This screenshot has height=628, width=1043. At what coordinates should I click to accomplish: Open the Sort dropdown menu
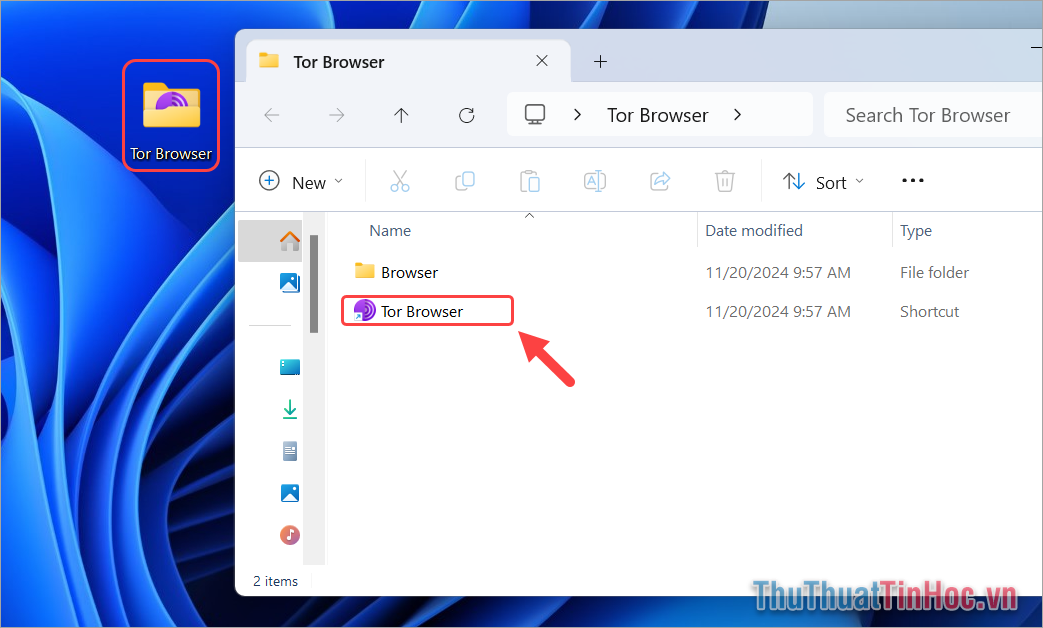coord(823,182)
